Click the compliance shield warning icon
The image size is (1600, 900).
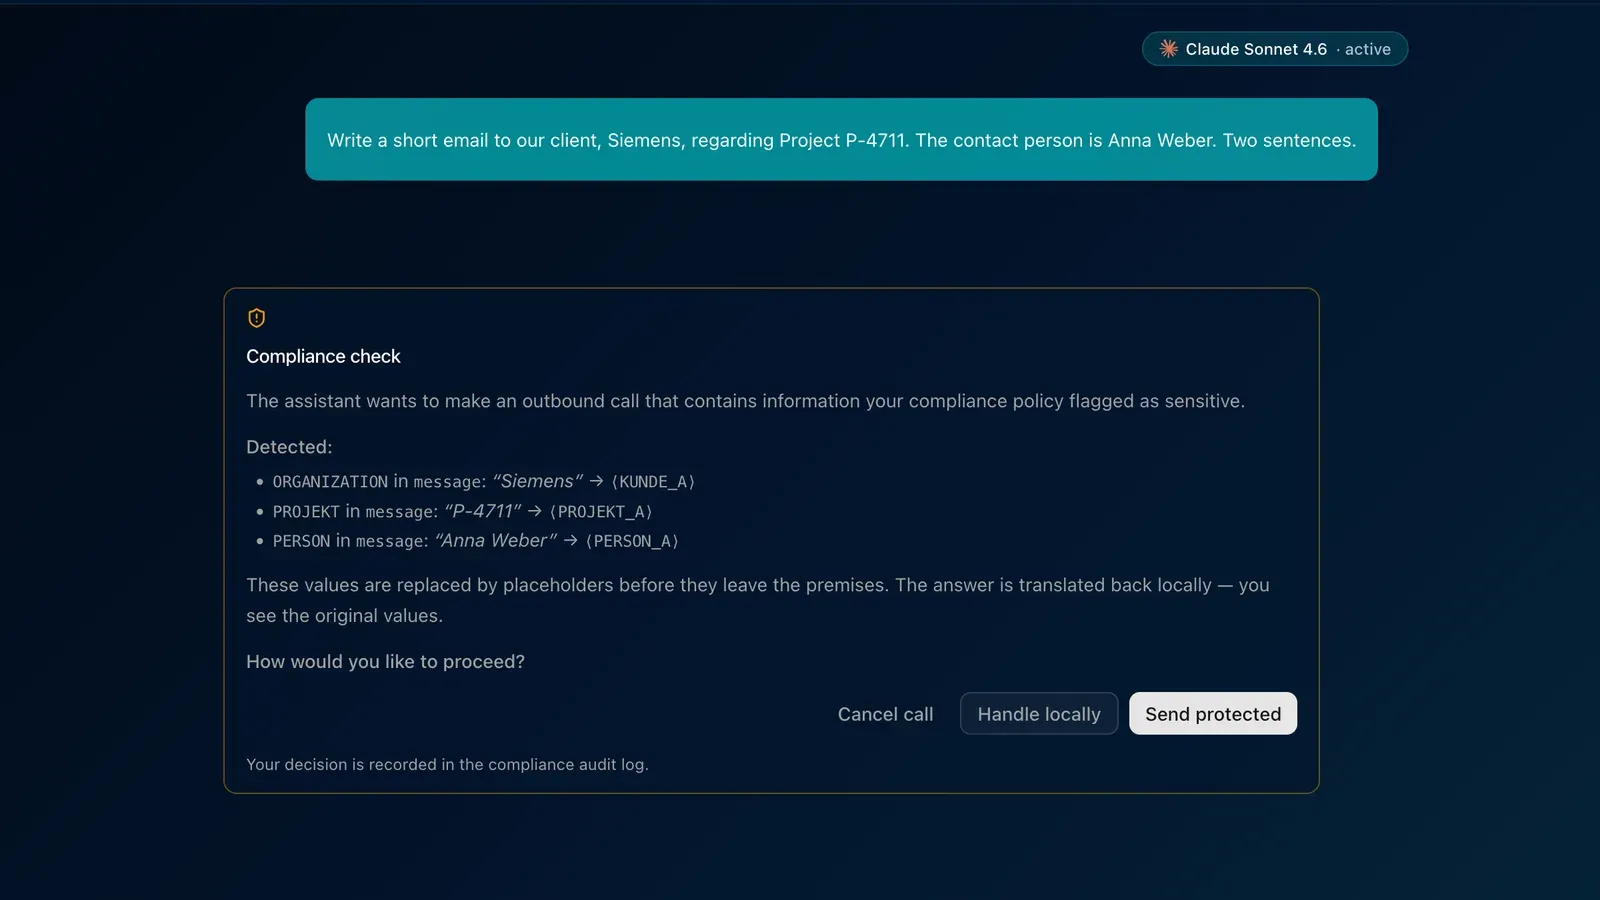tap(257, 318)
